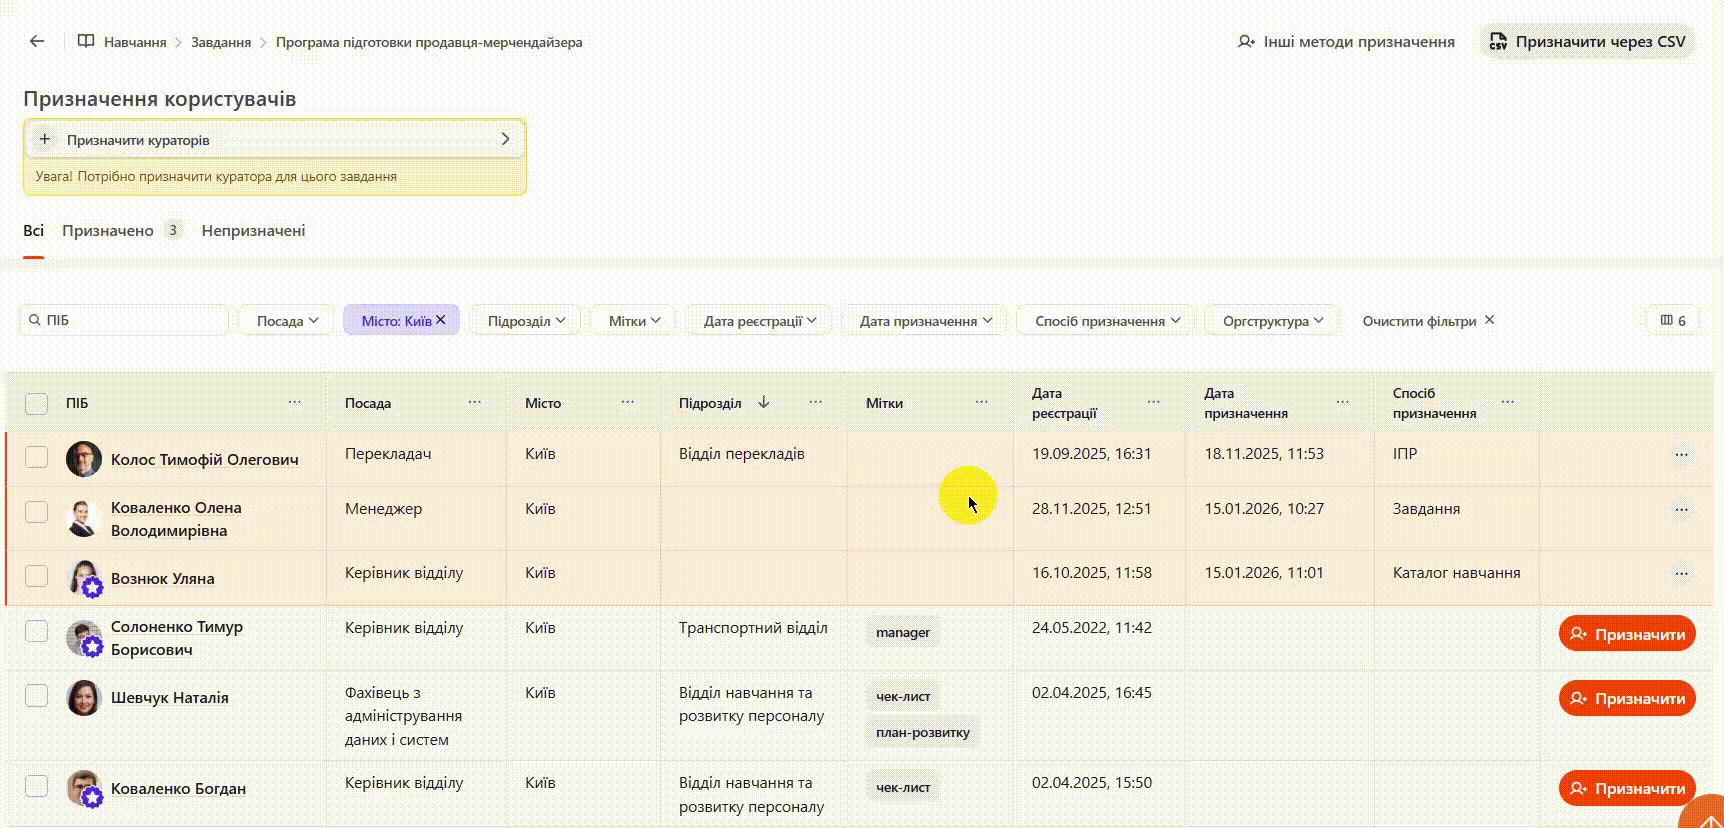Click Призначити через CSV button

[x=1587, y=42]
